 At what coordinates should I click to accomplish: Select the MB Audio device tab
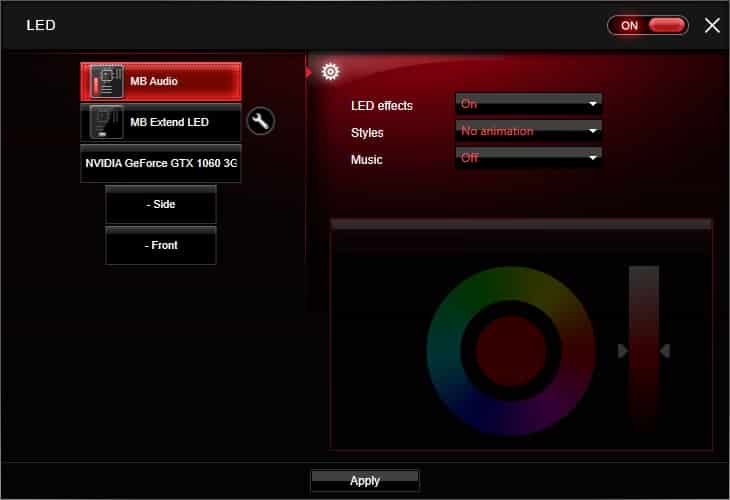161,81
